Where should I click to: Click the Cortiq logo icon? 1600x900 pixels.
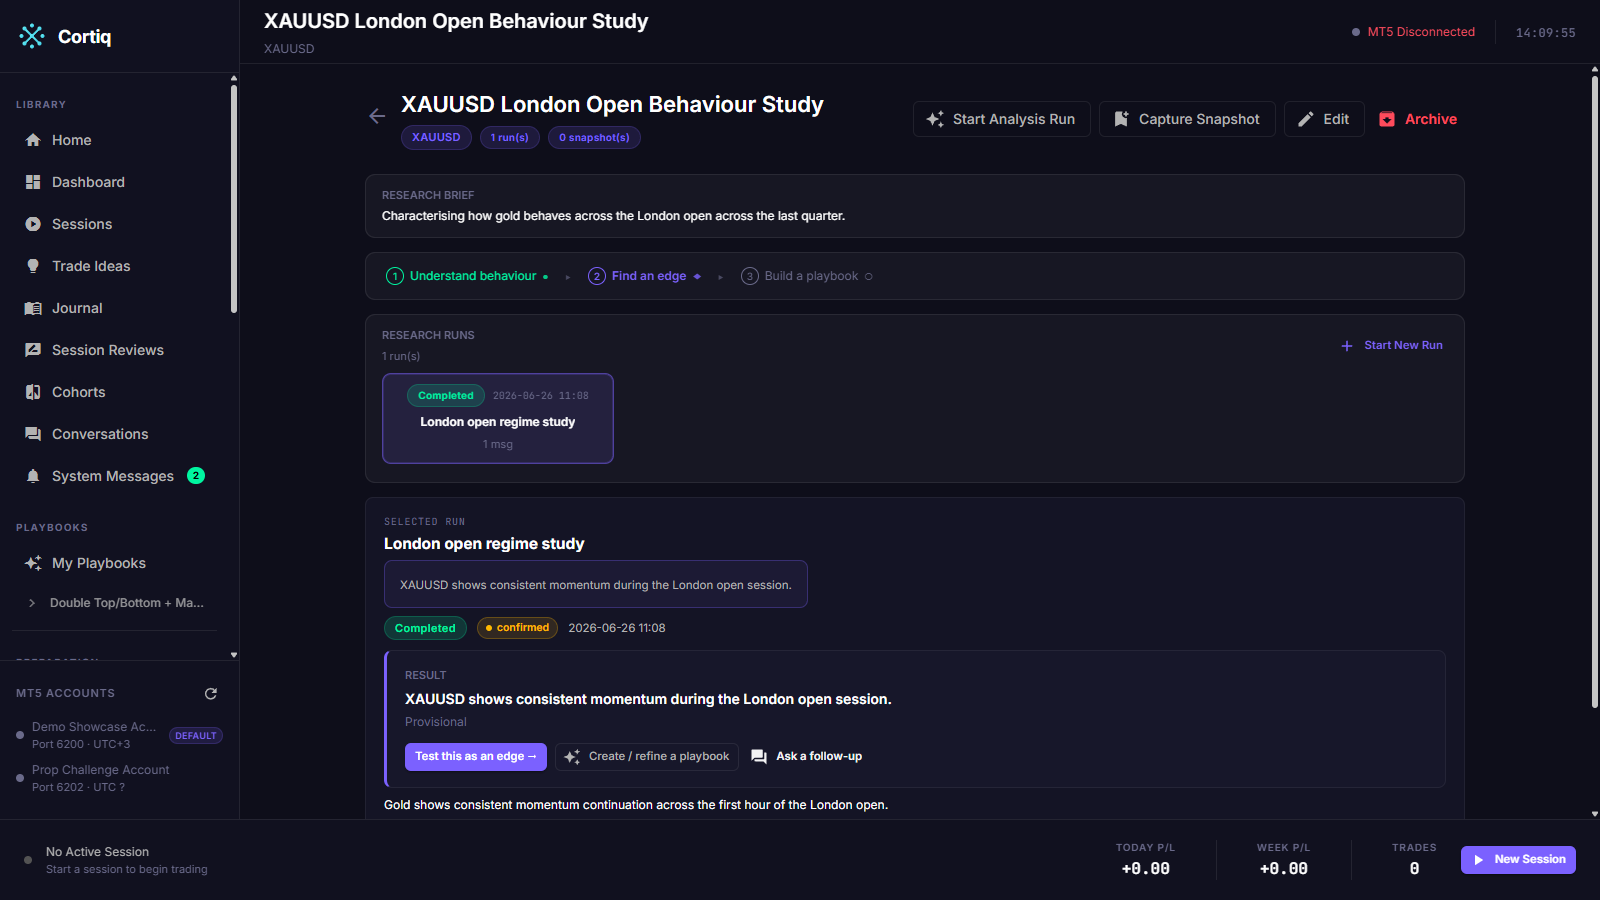pyautogui.click(x=32, y=36)
